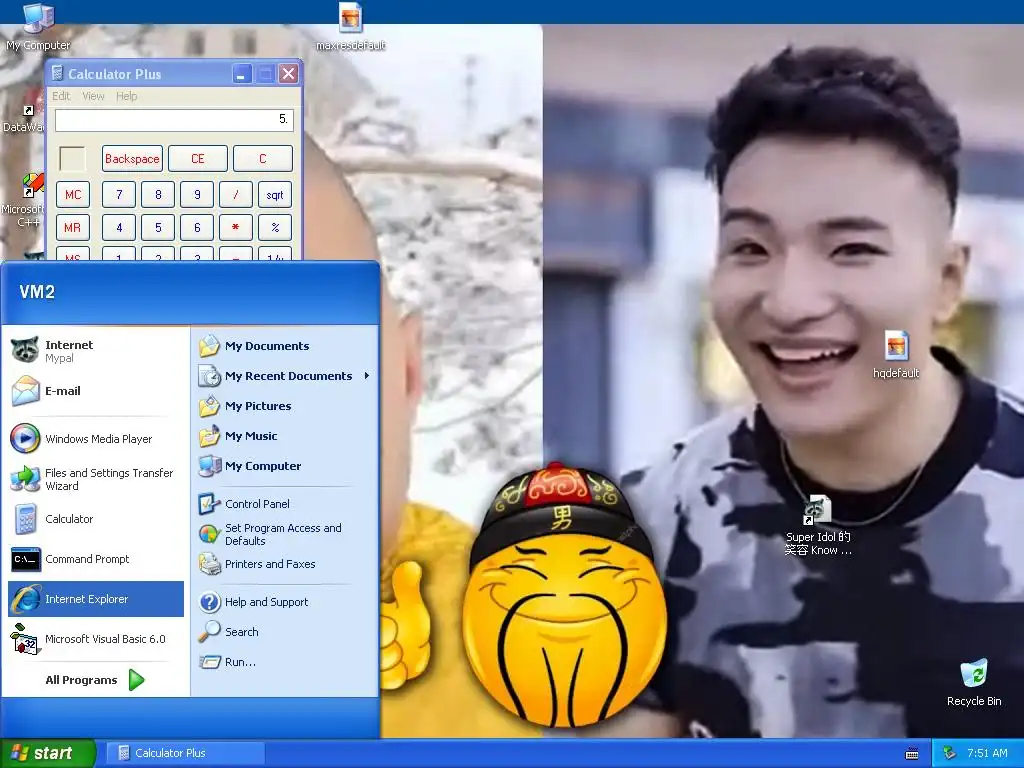The width and height of the screenshot is (1024, 768).
Task: Click calculator digit 5 button
Action: coord(158,227)
